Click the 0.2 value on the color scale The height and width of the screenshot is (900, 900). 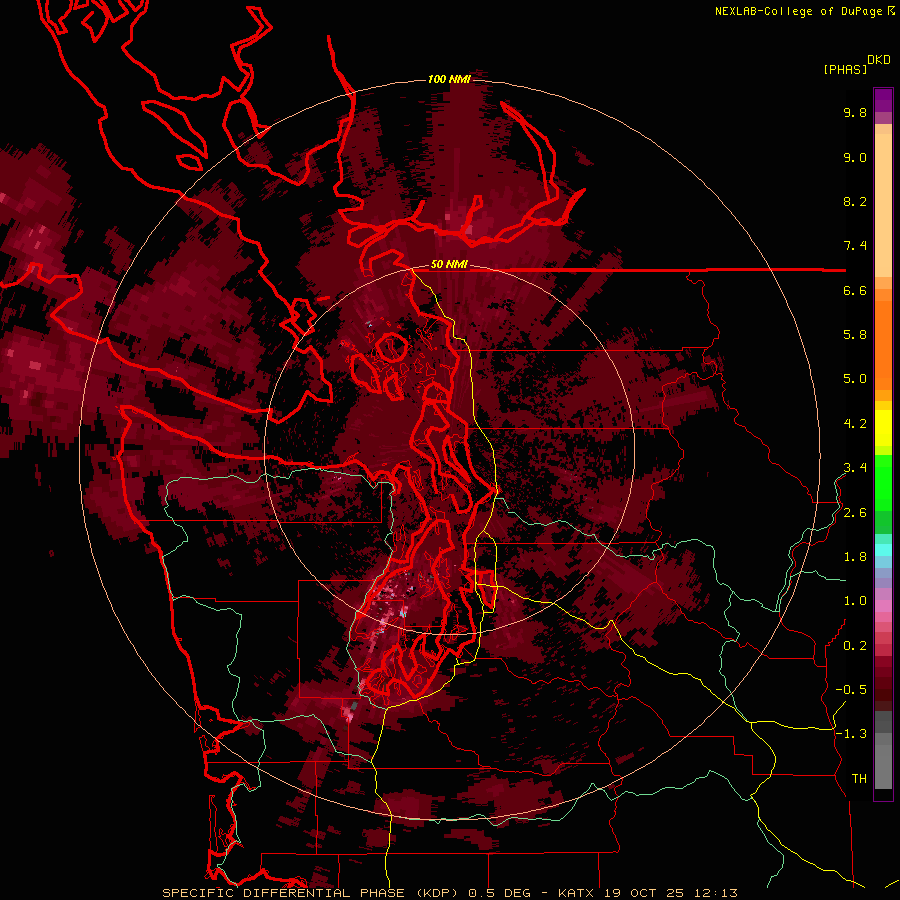pos(855,646)
